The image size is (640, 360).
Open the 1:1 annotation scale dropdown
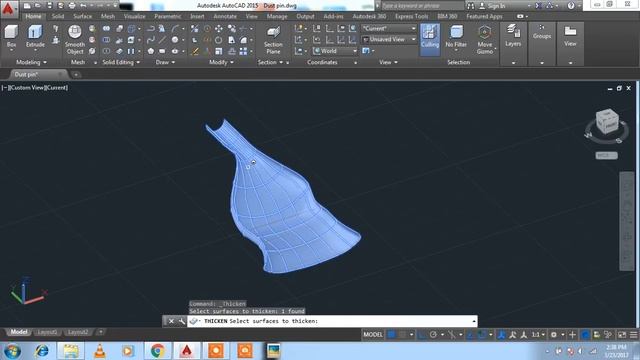coord(538,335)
